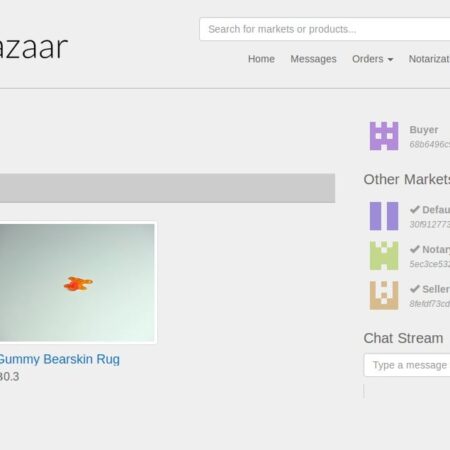Click the Gummy Bearskin Rug product image
This screenshot has height=450, width=450.
[77, 283]
